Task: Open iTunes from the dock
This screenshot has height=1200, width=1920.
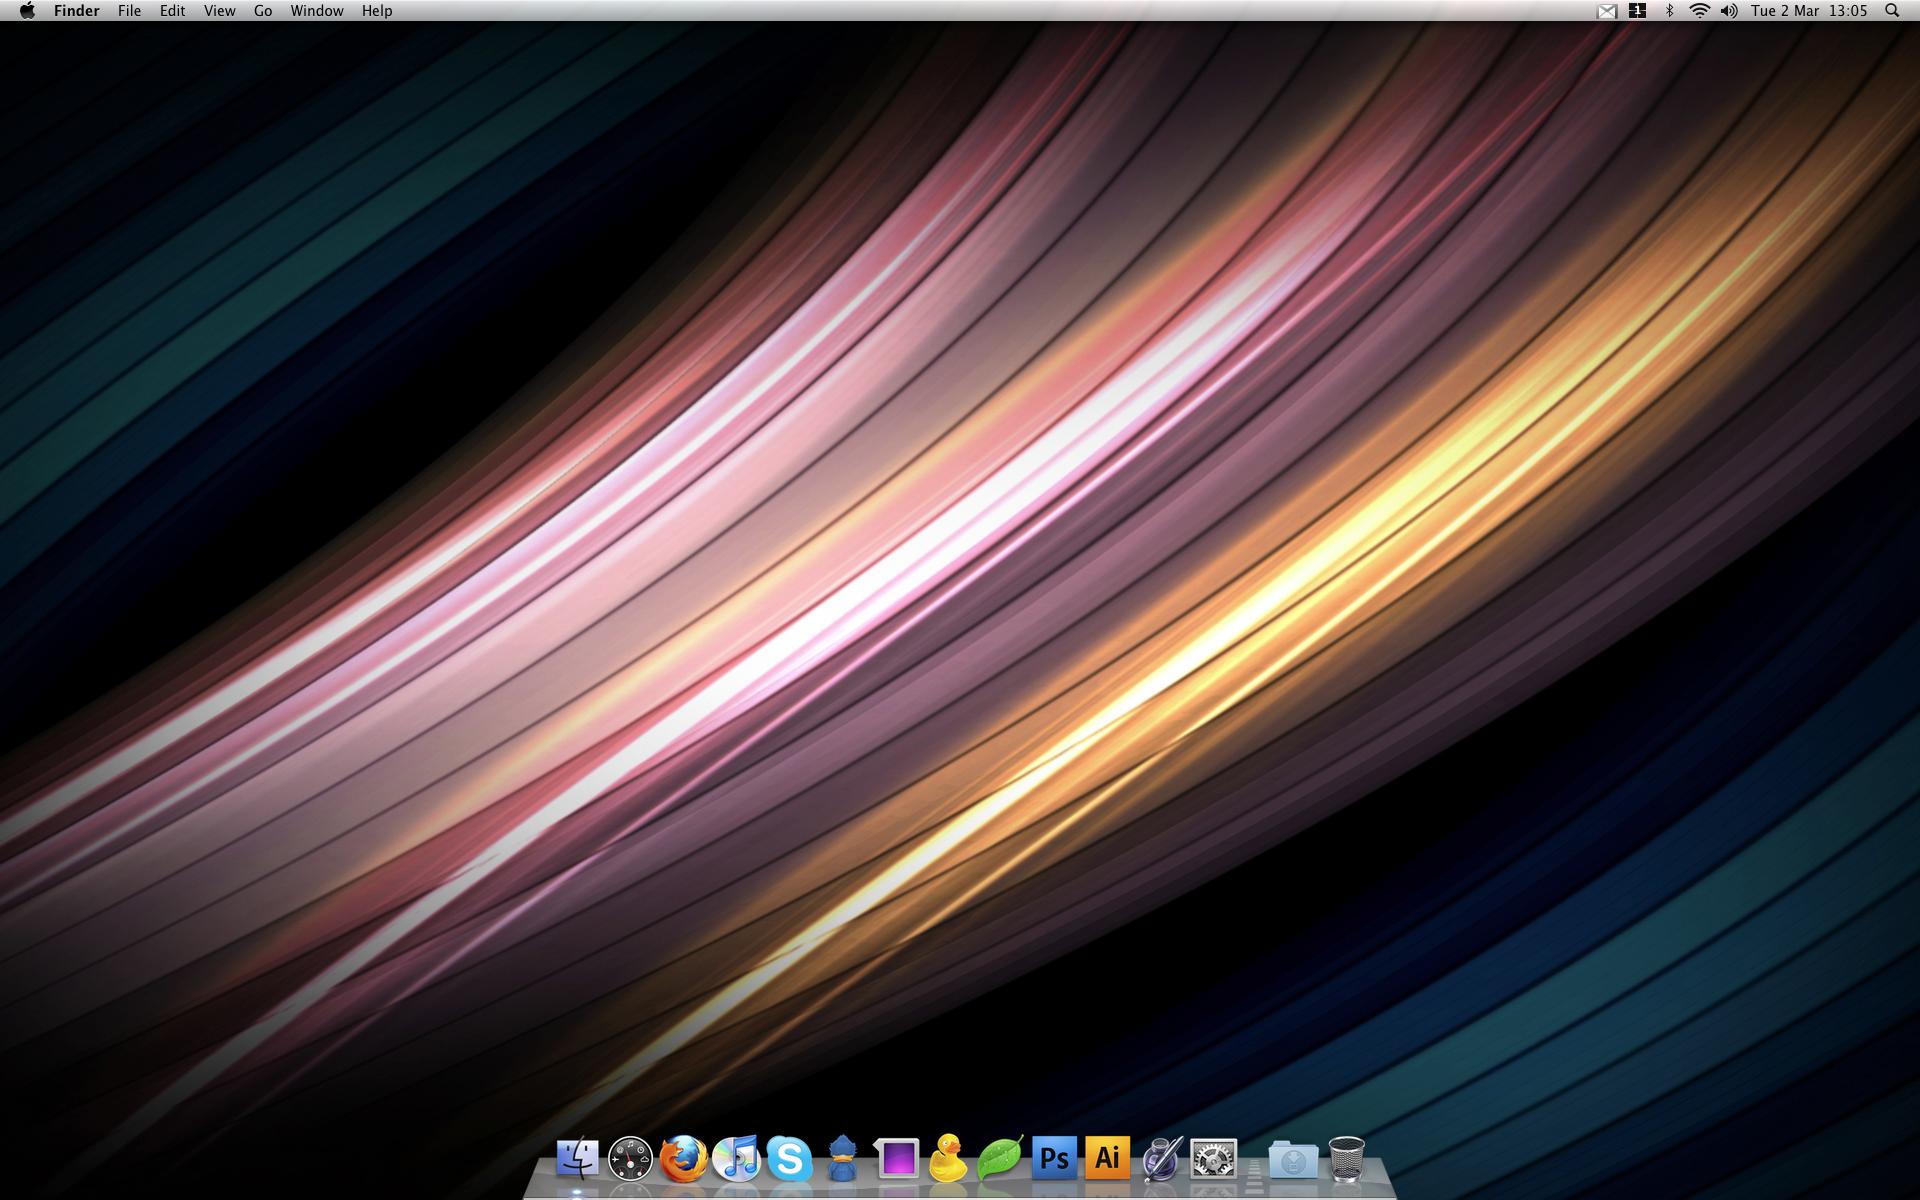Action: click(x=737, y=1159)
